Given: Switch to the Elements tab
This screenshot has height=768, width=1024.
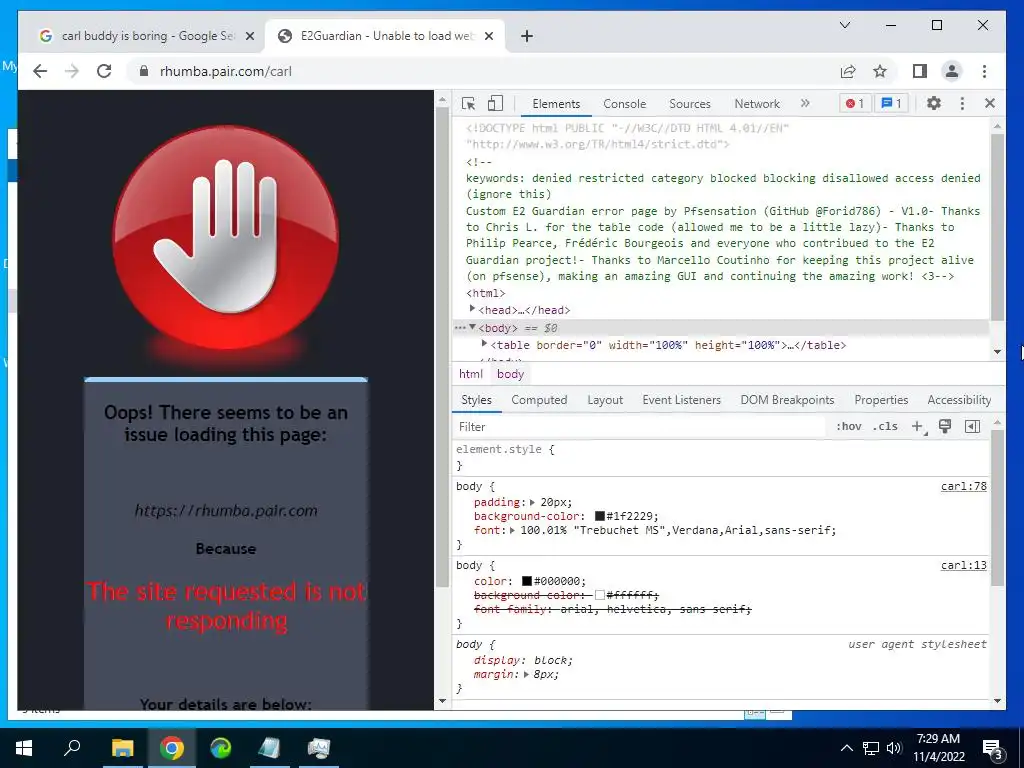Looking at the screenshot, I should pos(556,104).
